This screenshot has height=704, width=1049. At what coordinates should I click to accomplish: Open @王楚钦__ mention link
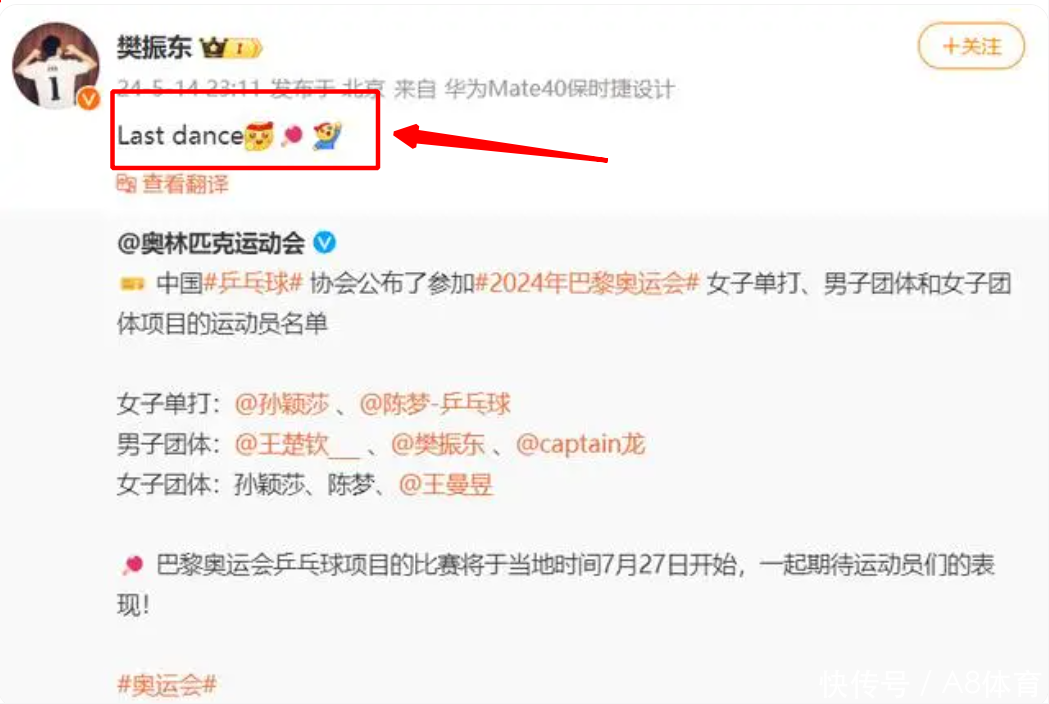pyautogui.click(x=297, y=444)
